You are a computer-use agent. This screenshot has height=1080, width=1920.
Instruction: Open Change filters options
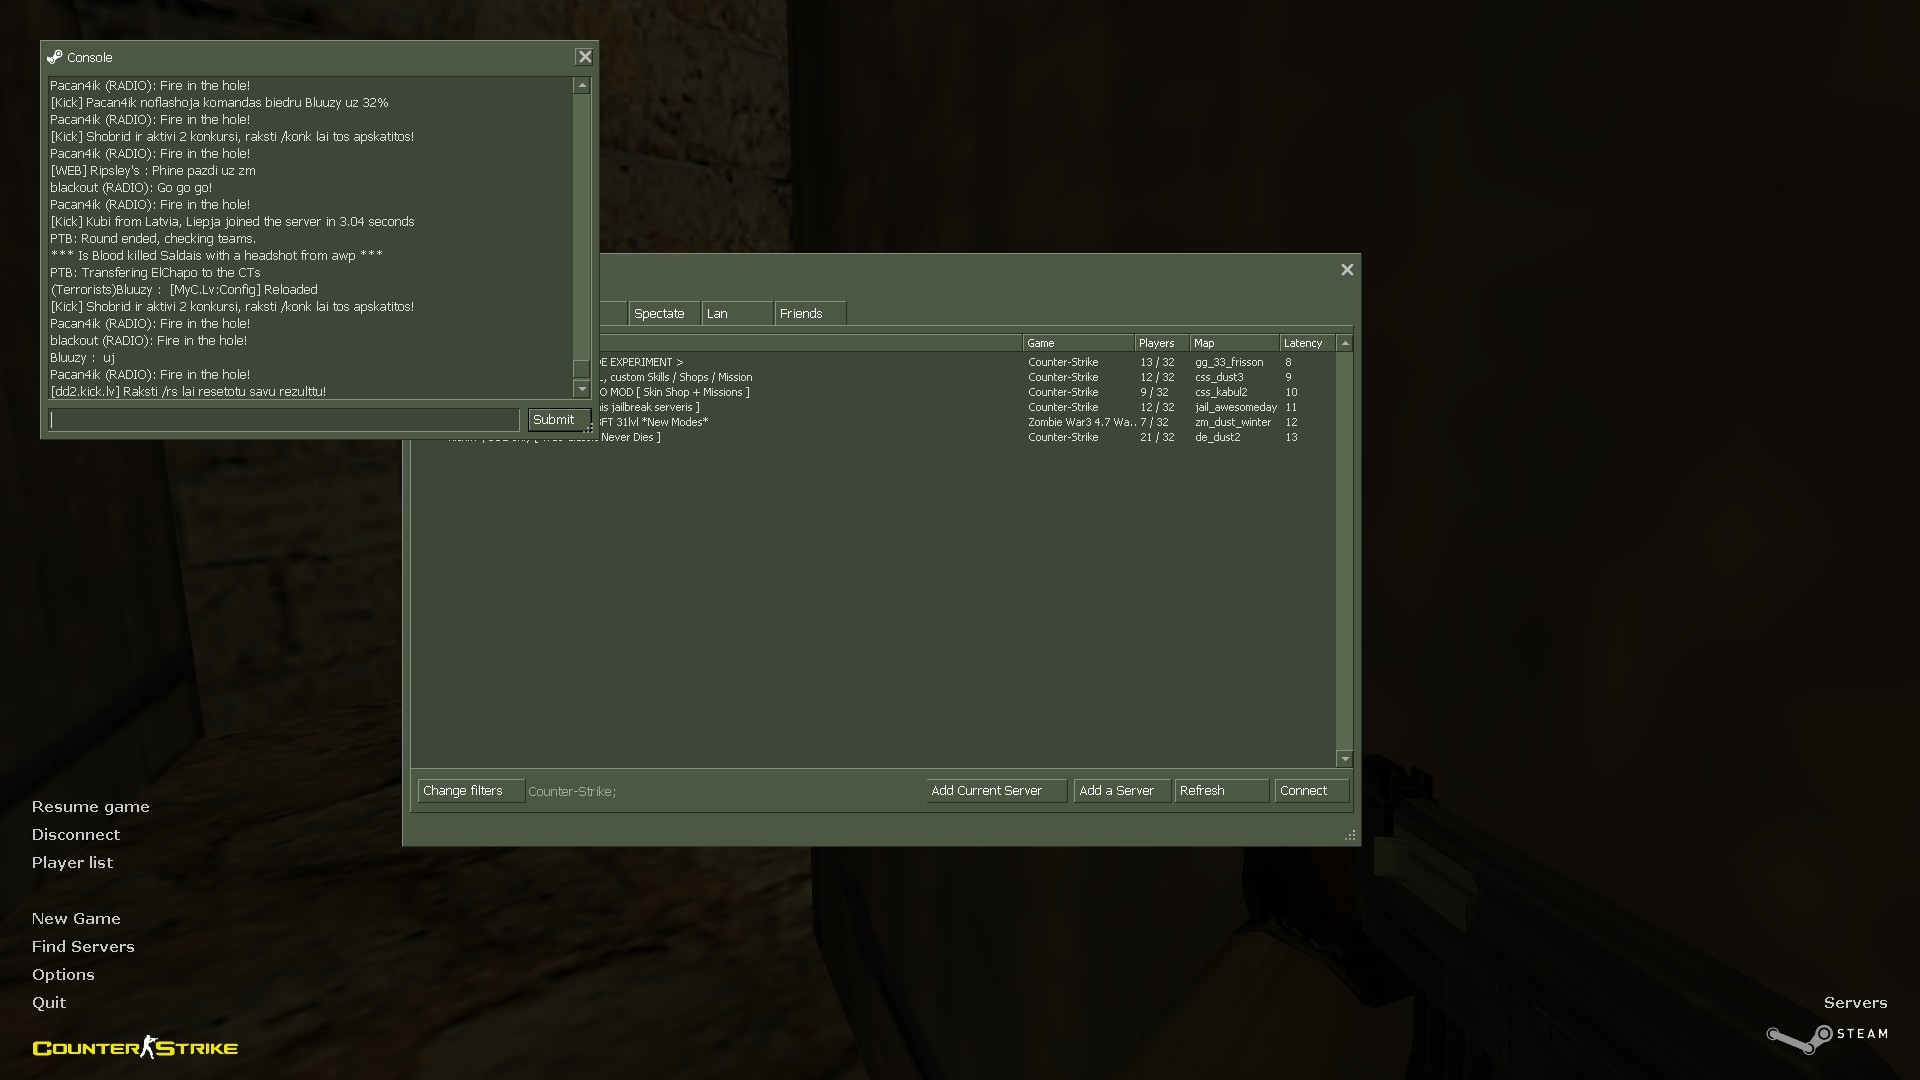point(471,791)
